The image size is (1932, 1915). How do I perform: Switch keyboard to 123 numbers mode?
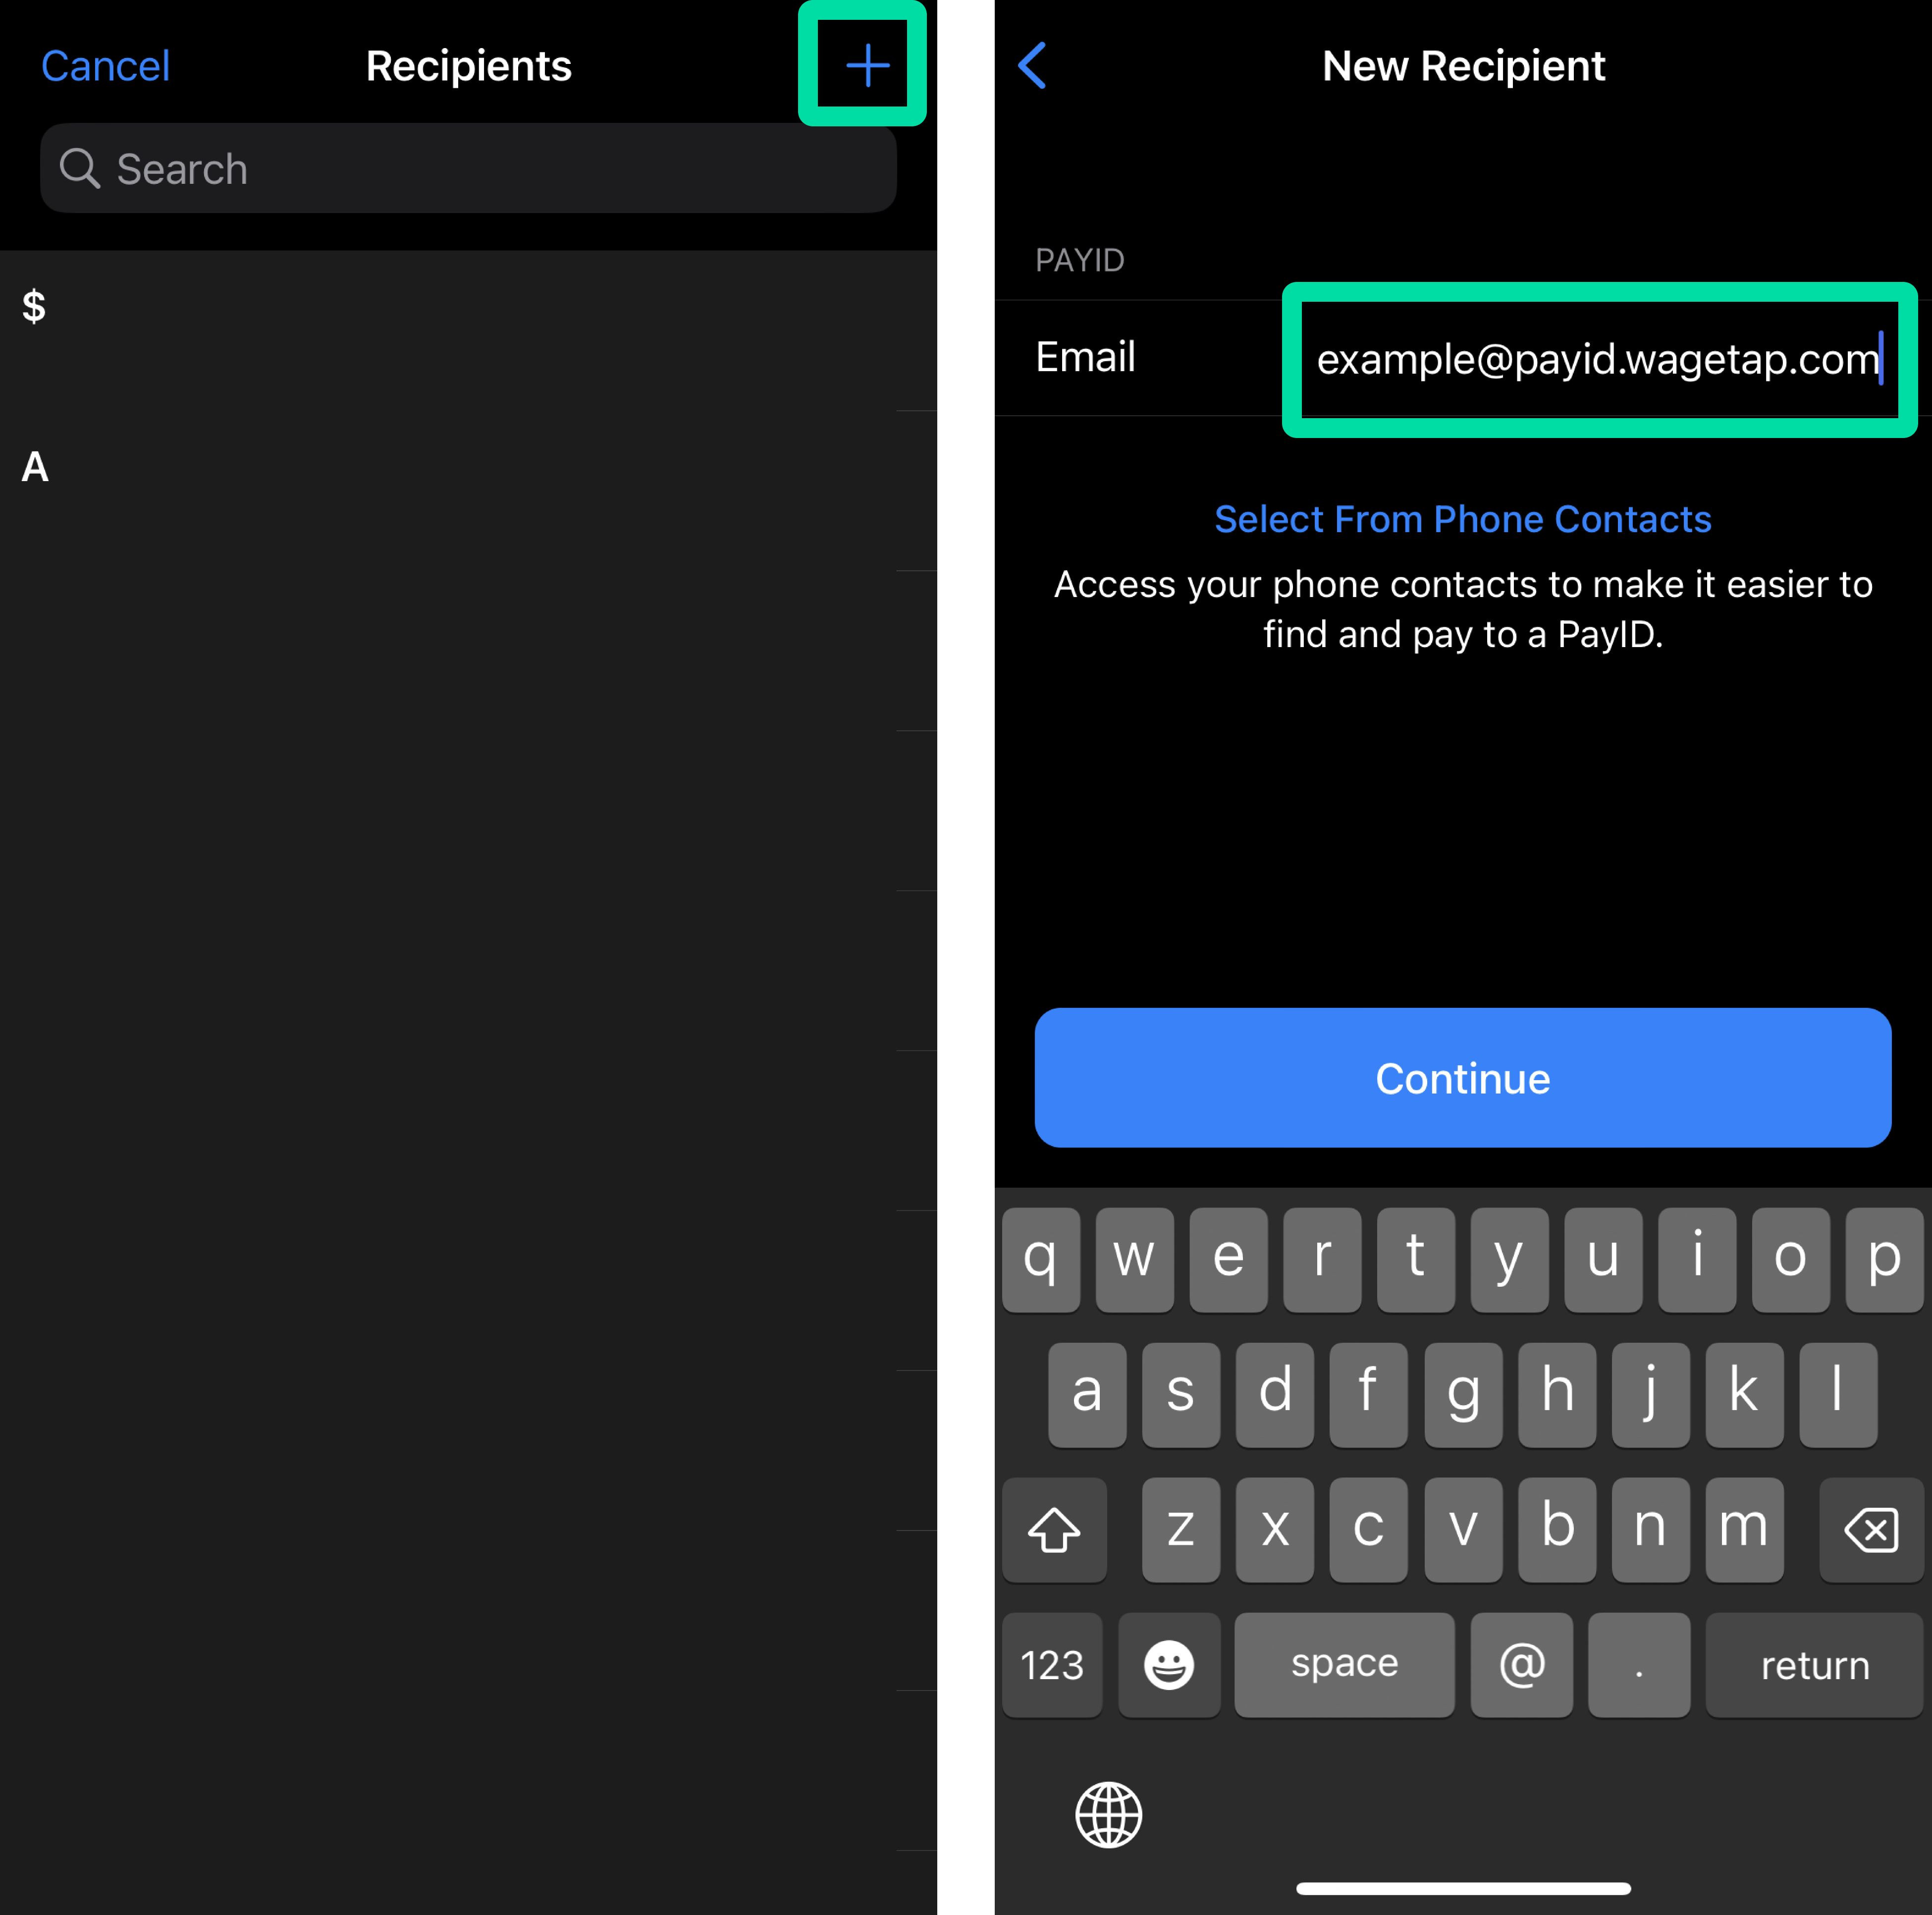tap(1051, 1665)
